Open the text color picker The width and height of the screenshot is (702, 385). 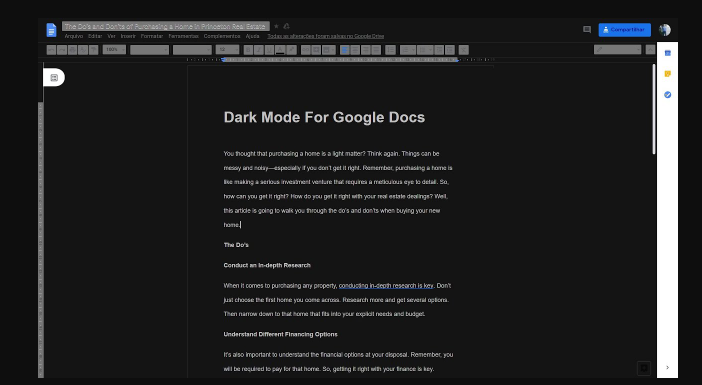tap(280, 50)
